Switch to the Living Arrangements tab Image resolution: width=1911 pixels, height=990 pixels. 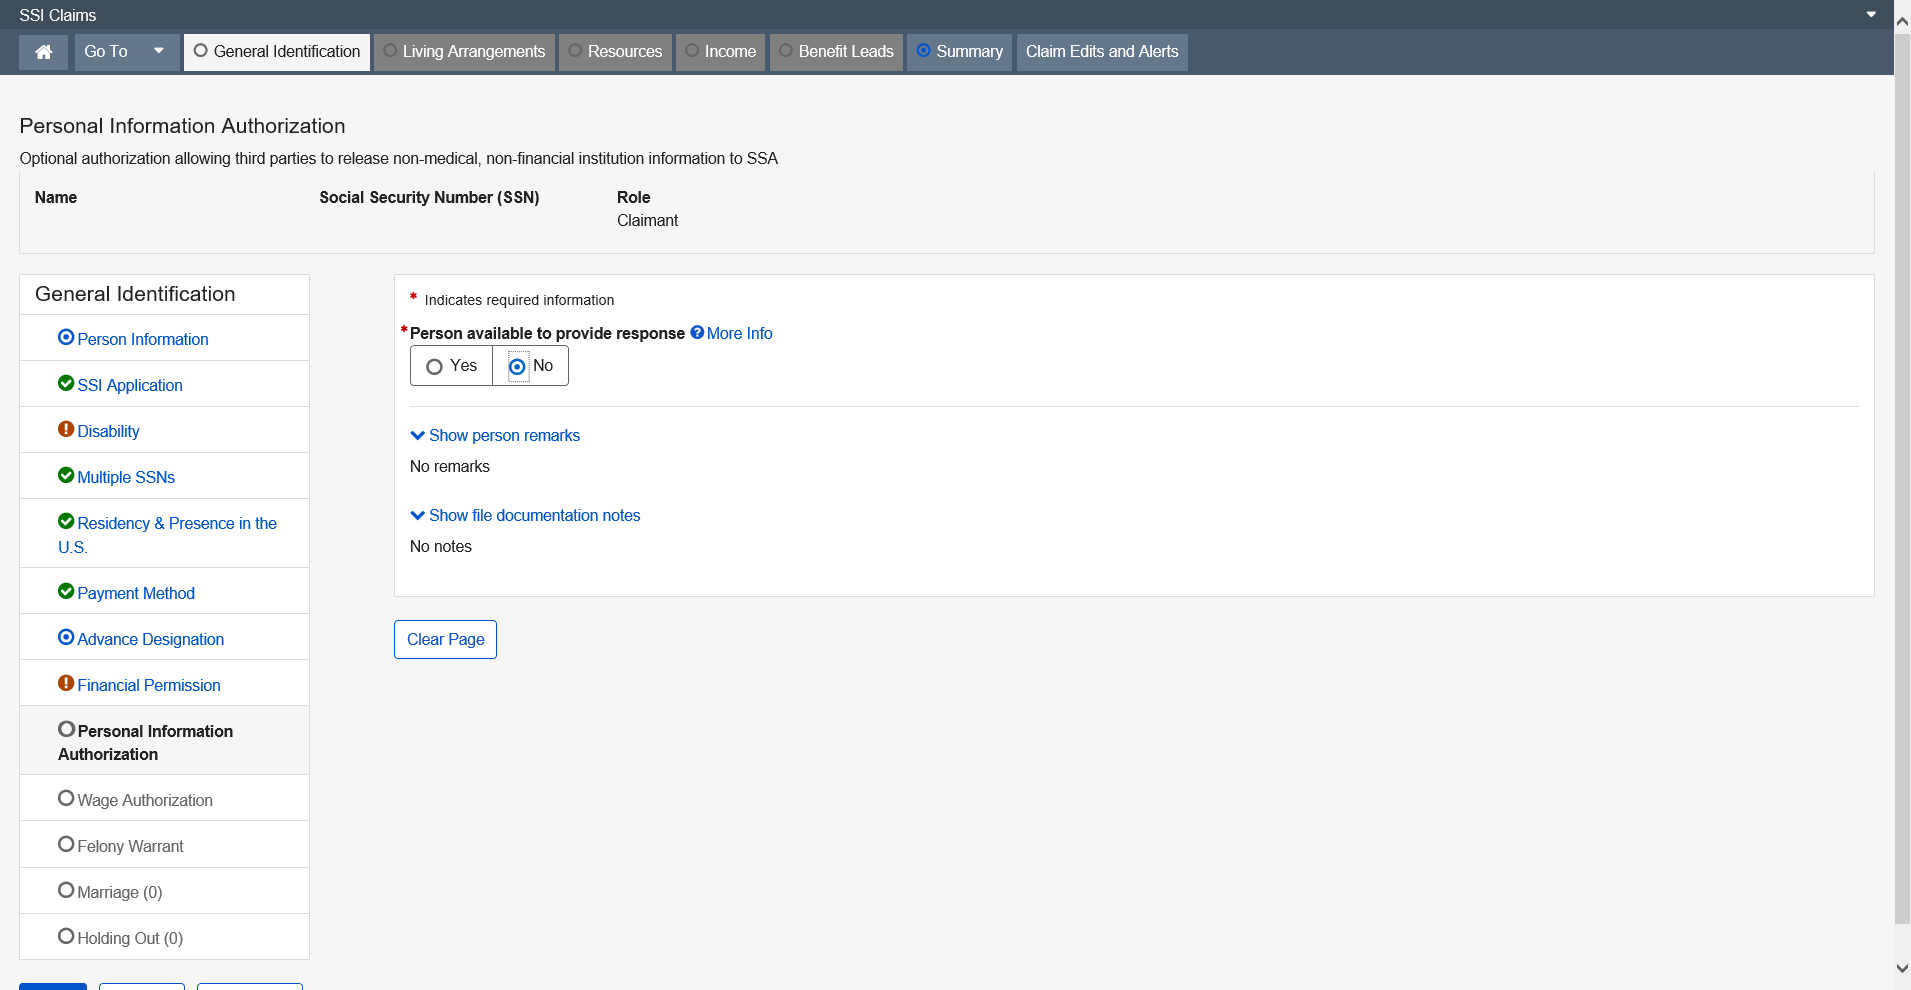tap(464, 52)
